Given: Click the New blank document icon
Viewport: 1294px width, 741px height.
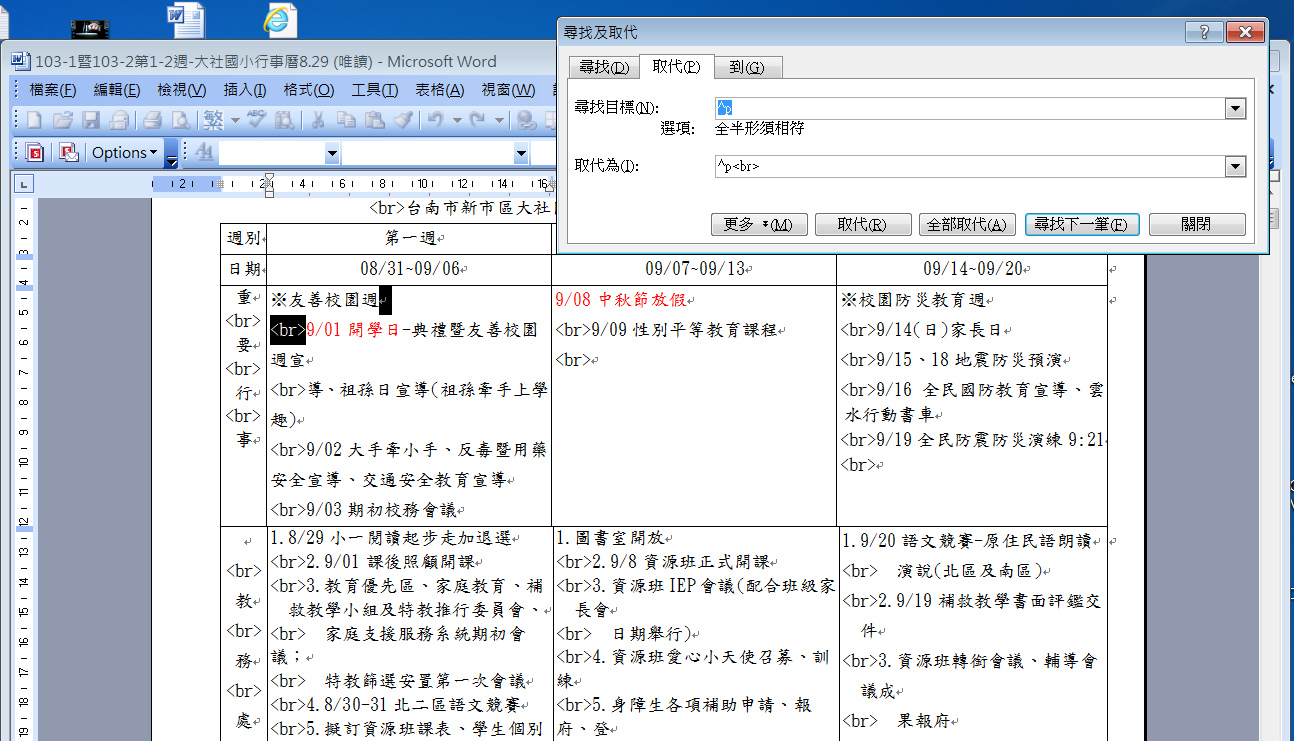Looking at the screenshot, I should (x=35, y=121).
